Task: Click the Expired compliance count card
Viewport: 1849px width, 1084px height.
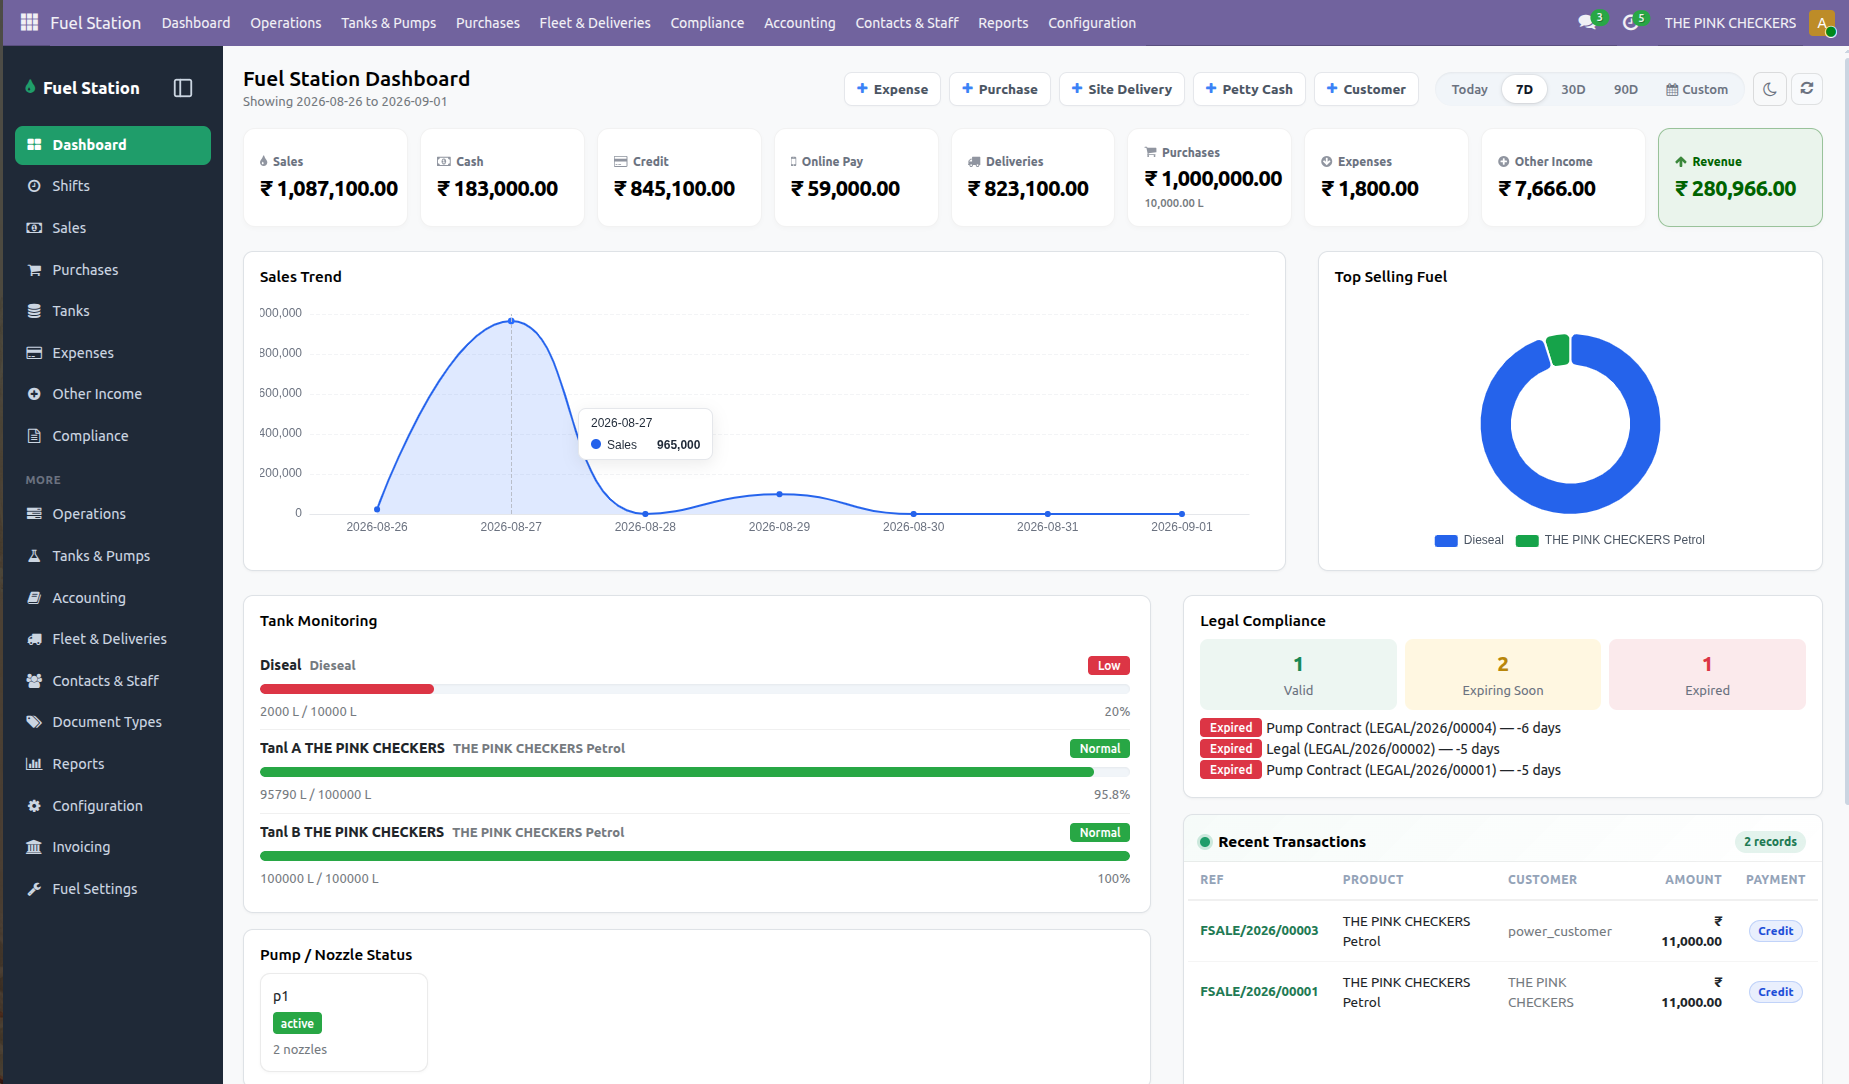Action: pos(1707,675)
